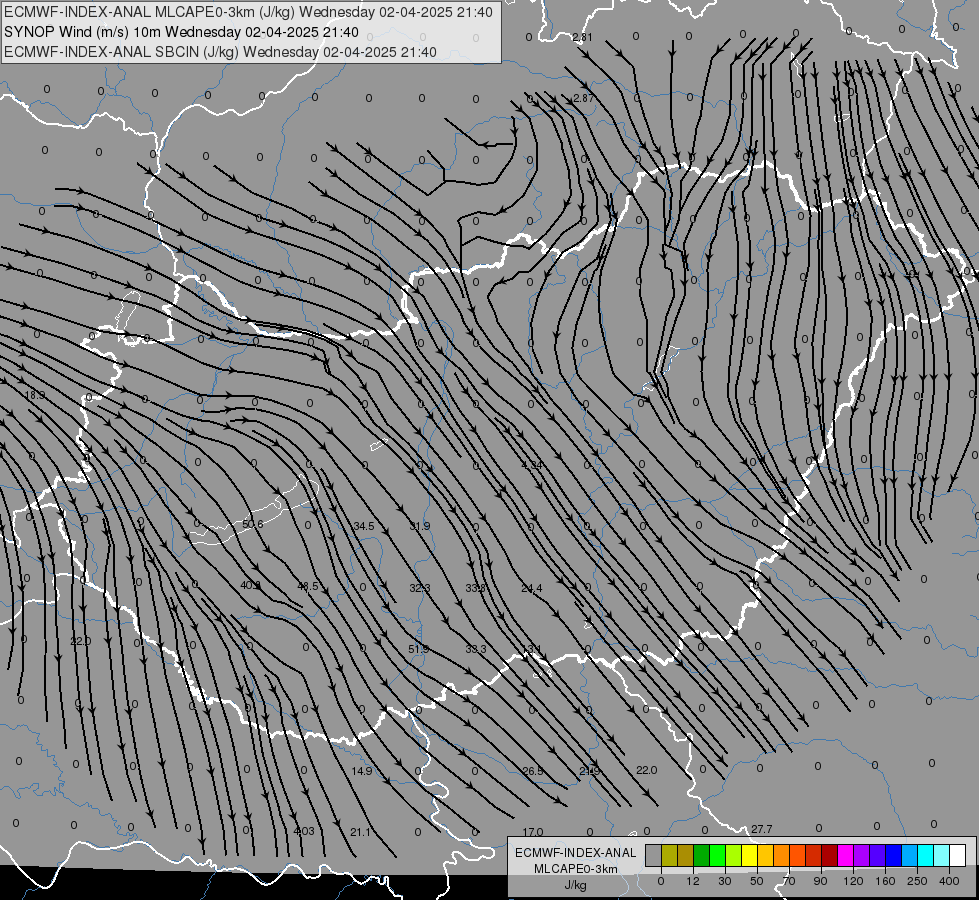
Task: Click the bright cyan legend swatch
Action: point(927,855)
